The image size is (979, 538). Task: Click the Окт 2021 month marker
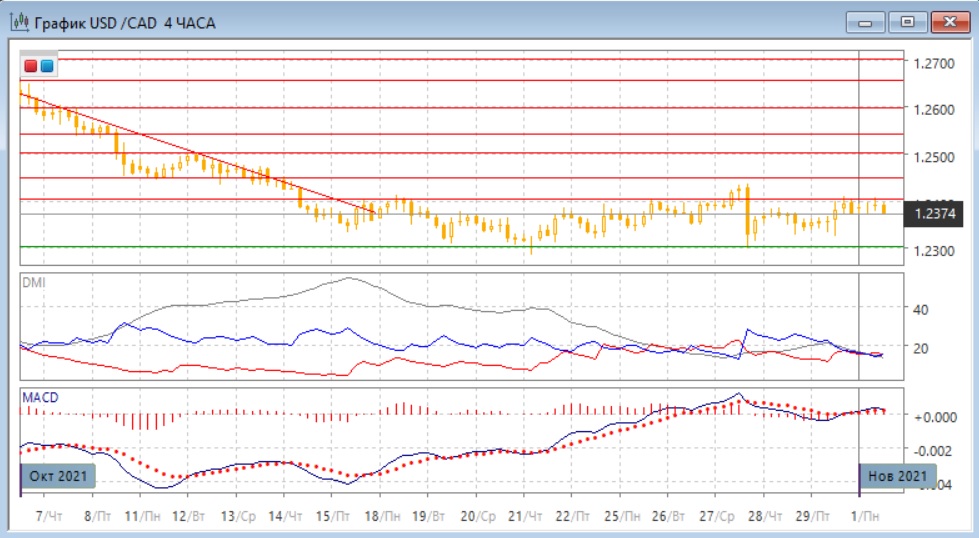pos(58,476)
